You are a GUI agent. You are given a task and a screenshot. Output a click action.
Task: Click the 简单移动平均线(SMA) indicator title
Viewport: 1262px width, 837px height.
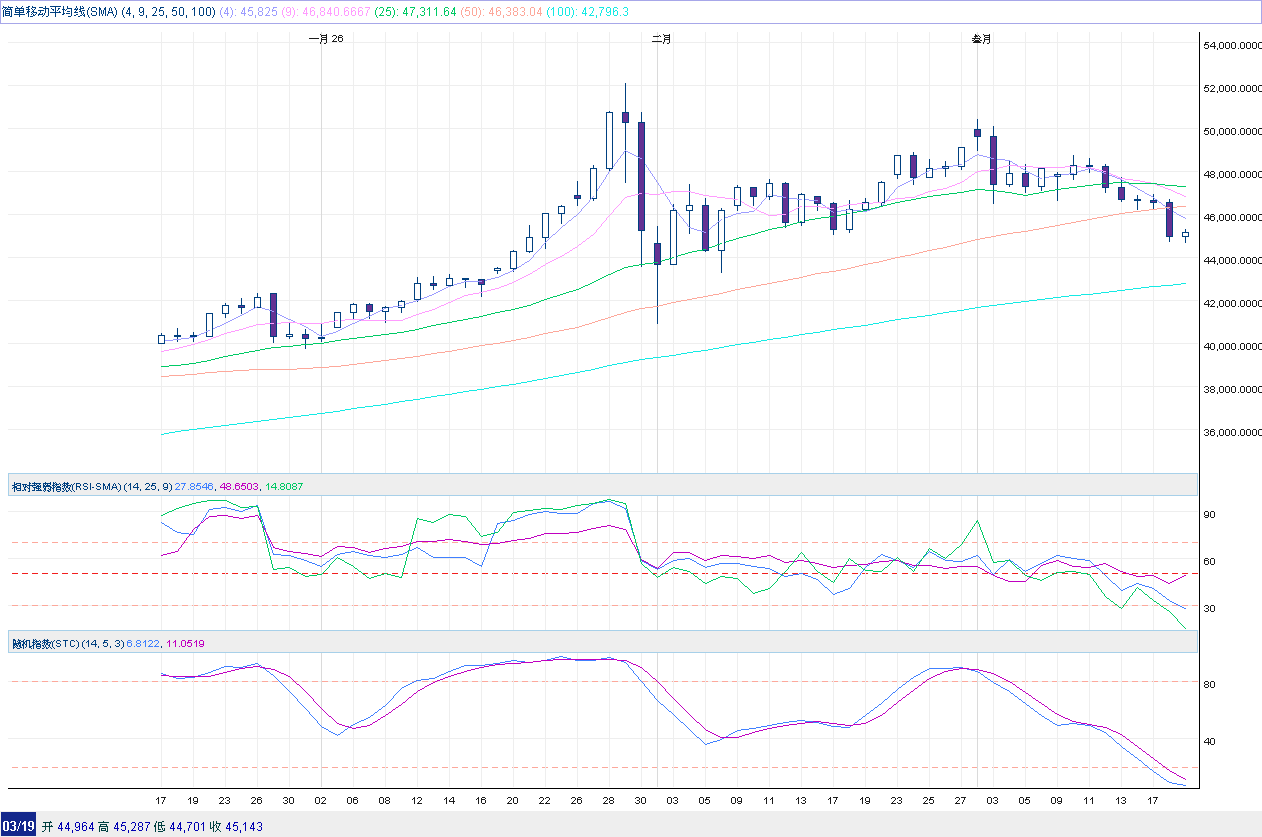(x=60, y=10)
